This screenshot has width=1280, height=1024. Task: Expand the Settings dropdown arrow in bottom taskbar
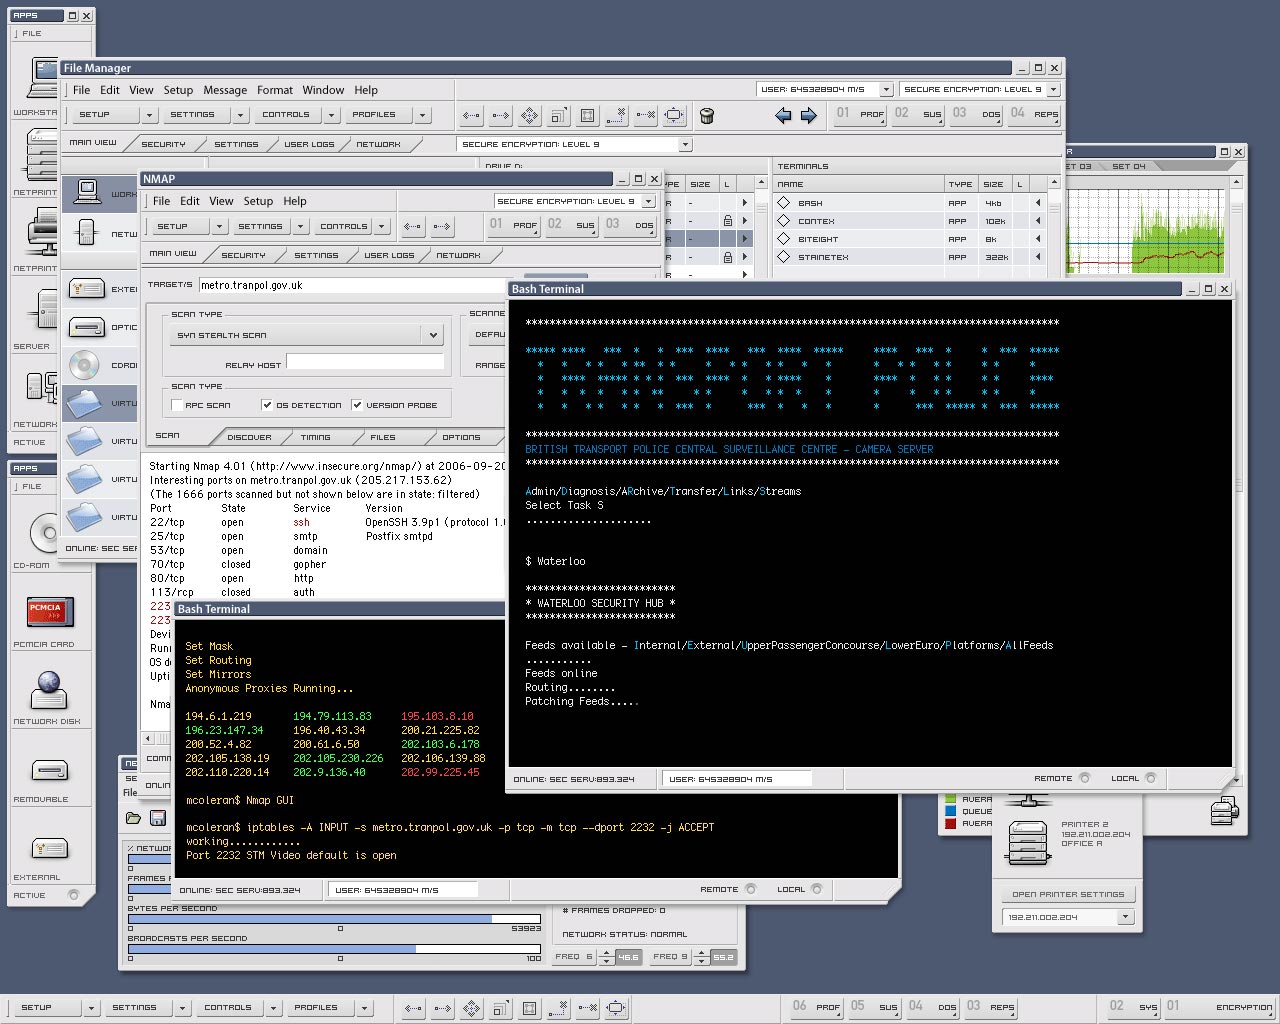pyautogui.click(x=182, y=1008)
